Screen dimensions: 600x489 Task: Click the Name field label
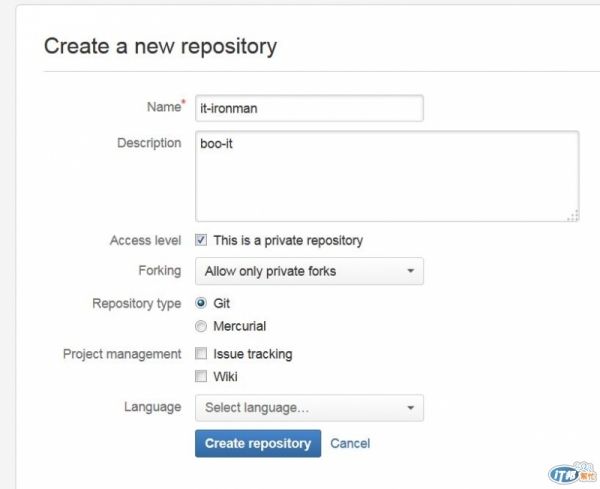[166, 107]
